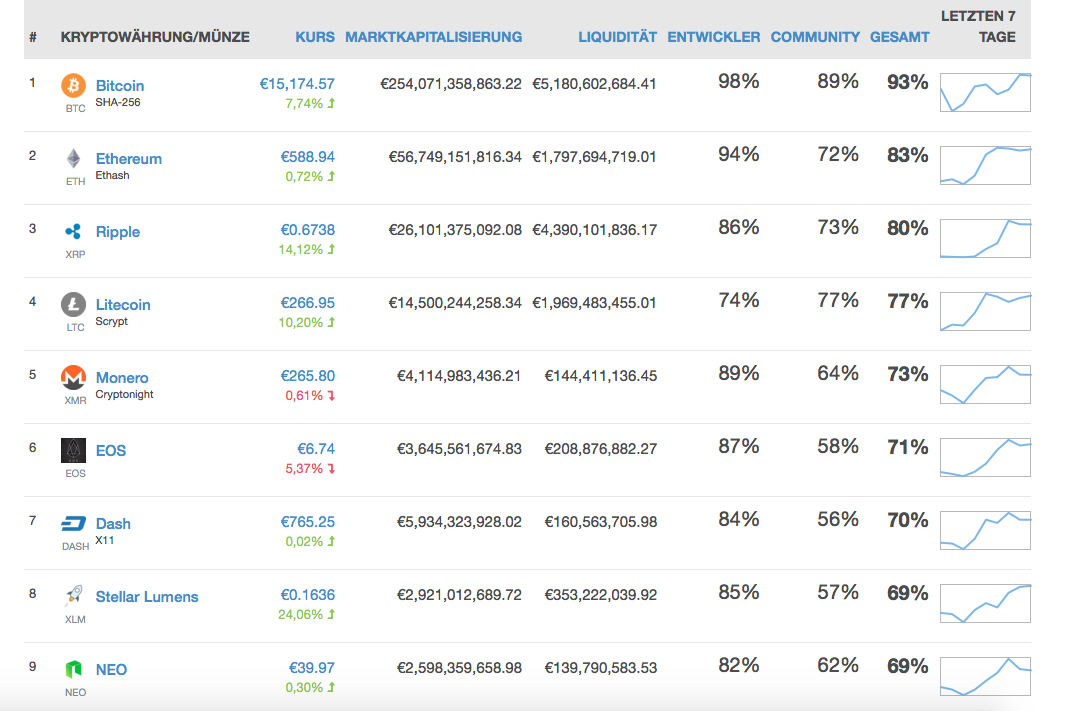Select NEO market cap €2,598,359,658.98
This screenshot has height=711, width=1079.
click(459, 668)
